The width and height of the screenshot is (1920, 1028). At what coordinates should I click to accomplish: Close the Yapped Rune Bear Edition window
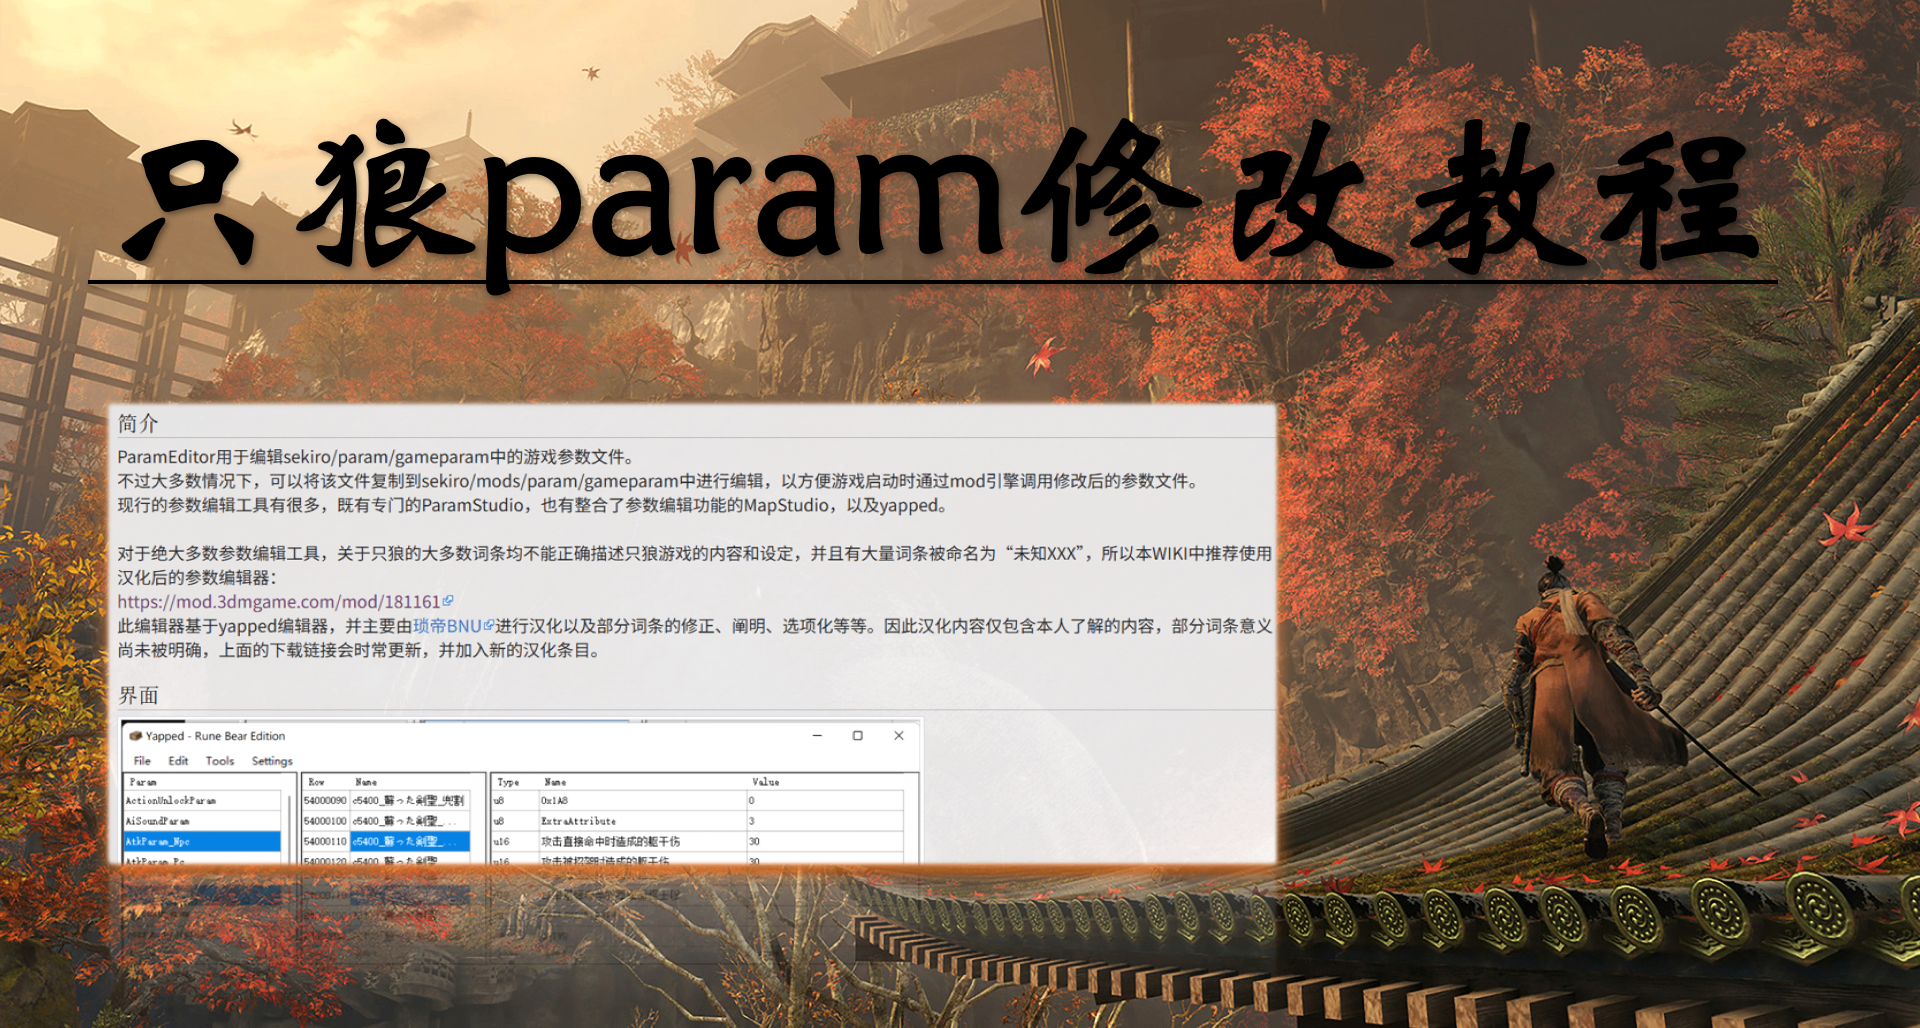click(898, 736)
